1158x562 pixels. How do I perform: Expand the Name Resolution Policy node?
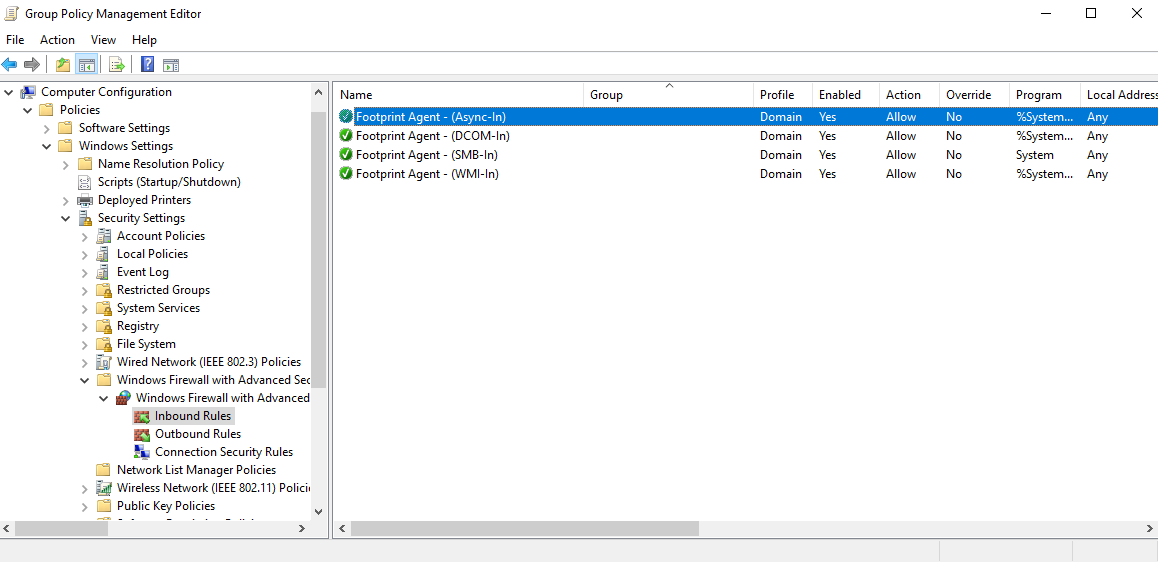66,164
